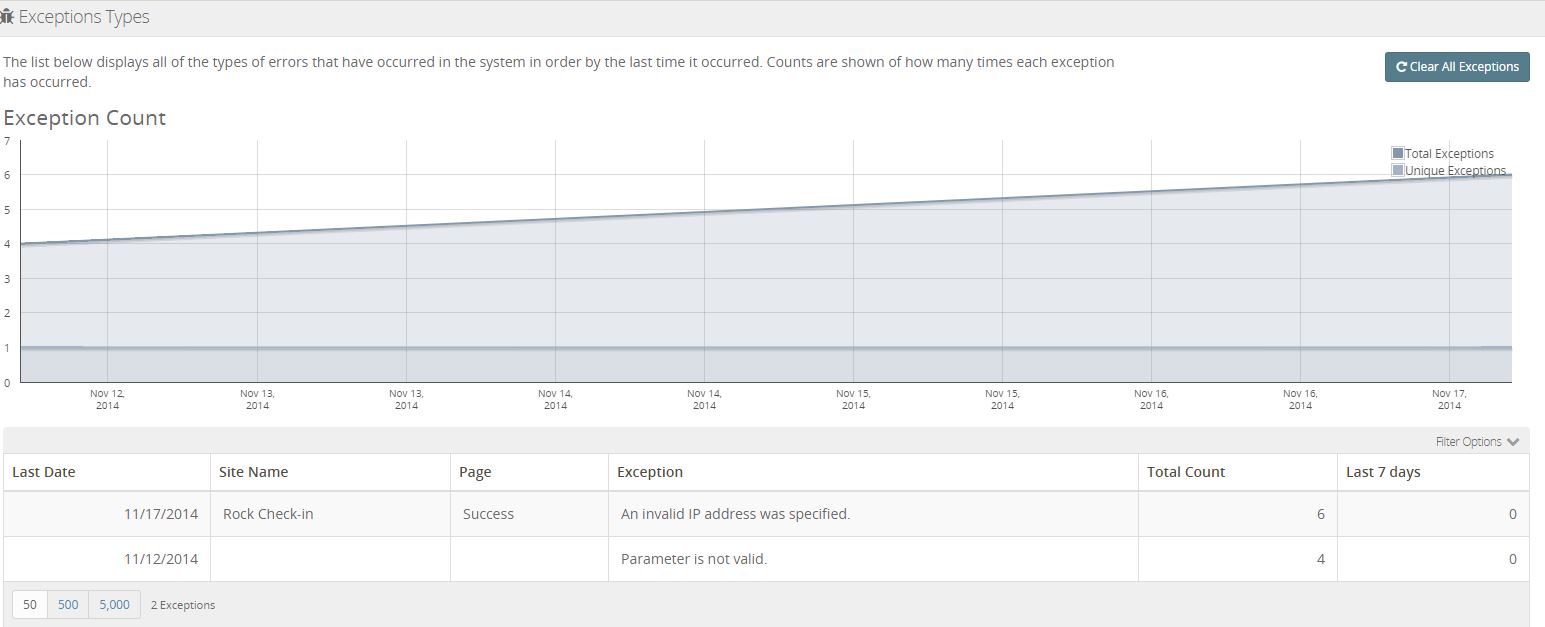1545x627 pixels.
Task: Toggle the Total Exceptions legend swatch
Action: (x=1398, y=153)
